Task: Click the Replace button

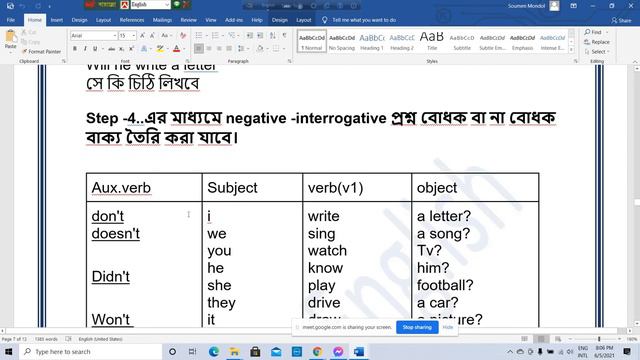Action: (597, 42)
